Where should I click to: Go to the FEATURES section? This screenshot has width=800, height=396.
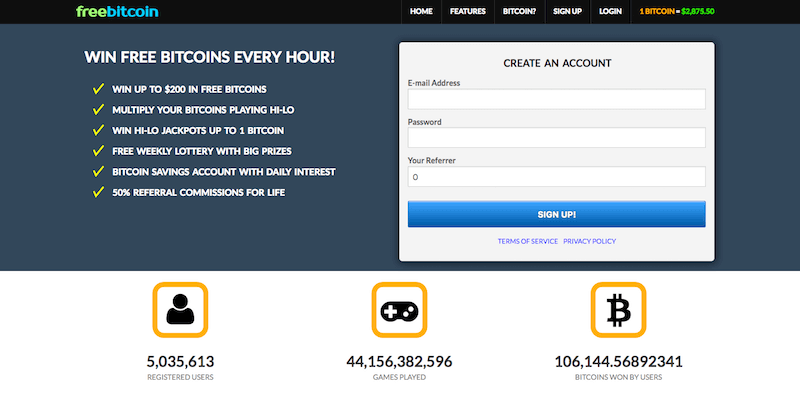pos(468,11)
